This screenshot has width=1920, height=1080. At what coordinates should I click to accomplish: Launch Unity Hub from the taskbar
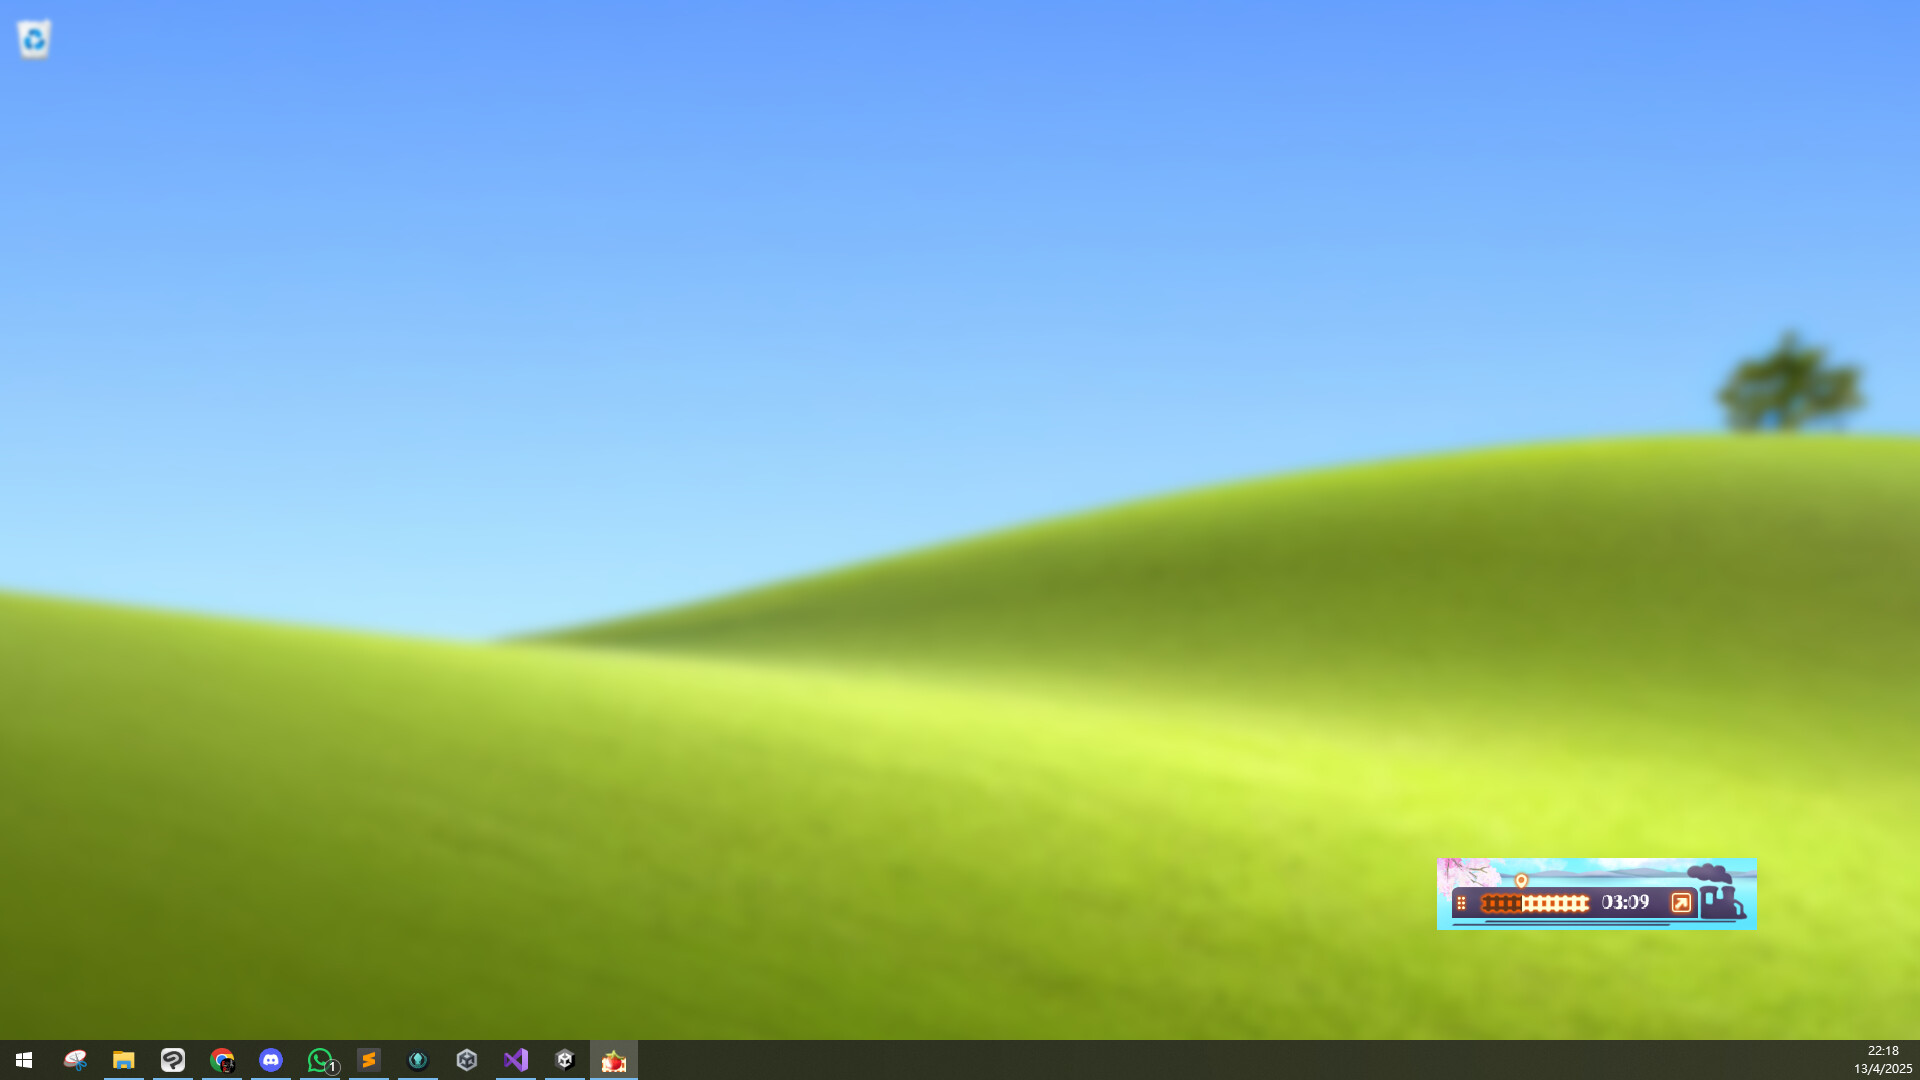coord(466,1060)
